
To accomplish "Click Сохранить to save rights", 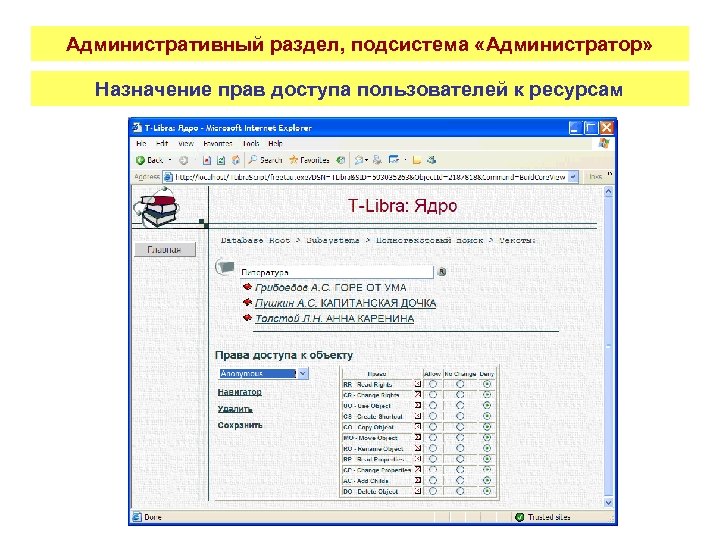I will [240, 425].
